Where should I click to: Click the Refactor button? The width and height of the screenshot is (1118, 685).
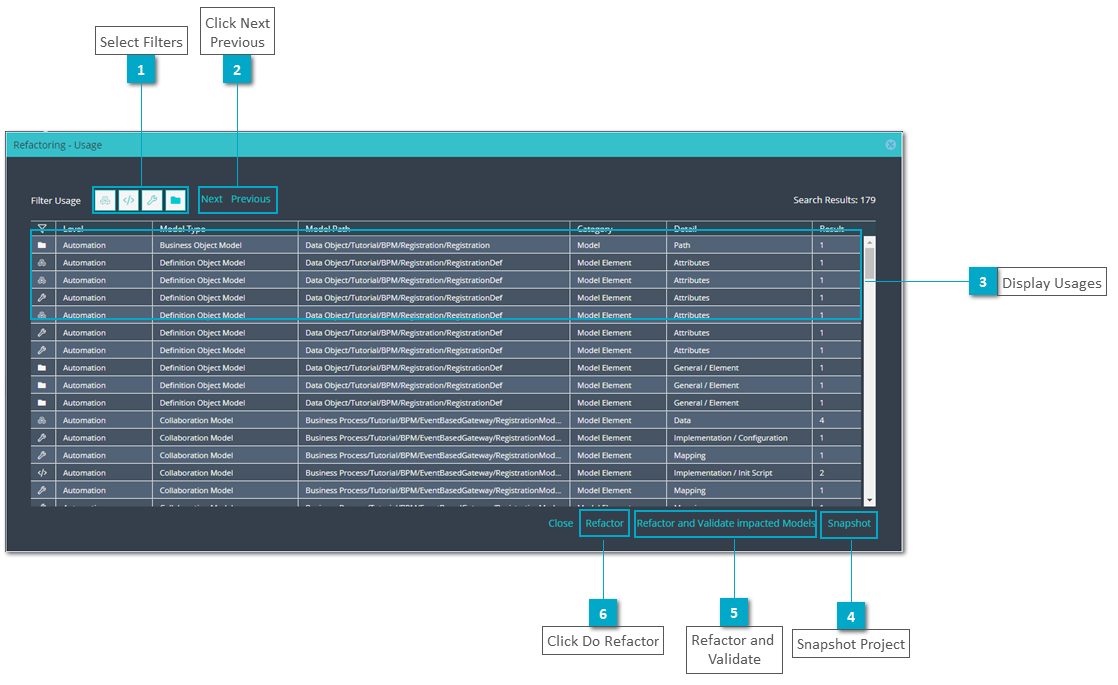604,523
